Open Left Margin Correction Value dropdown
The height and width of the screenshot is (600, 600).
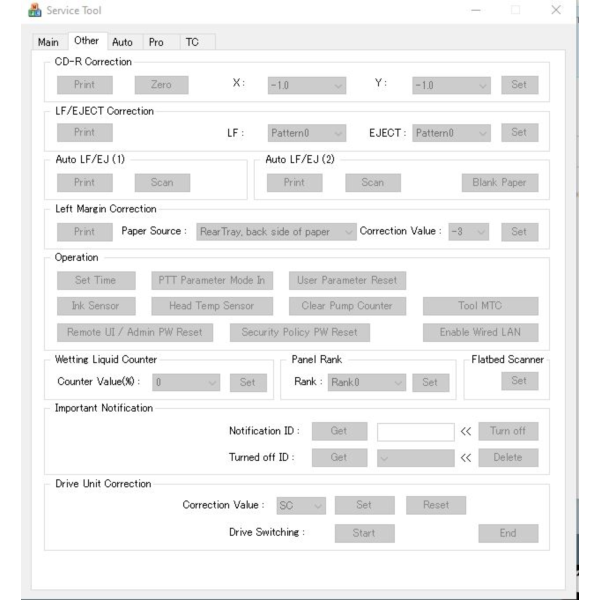(x=468, y=232)
